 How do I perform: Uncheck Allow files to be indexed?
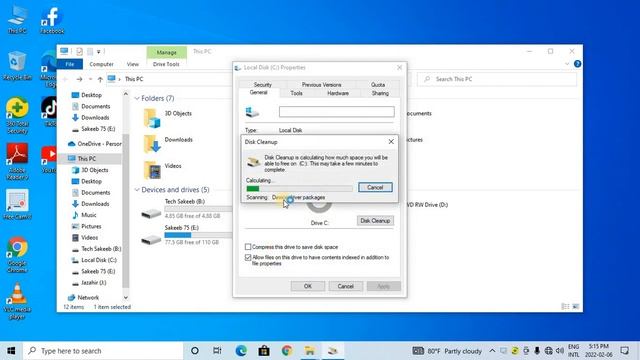point(248,258)
